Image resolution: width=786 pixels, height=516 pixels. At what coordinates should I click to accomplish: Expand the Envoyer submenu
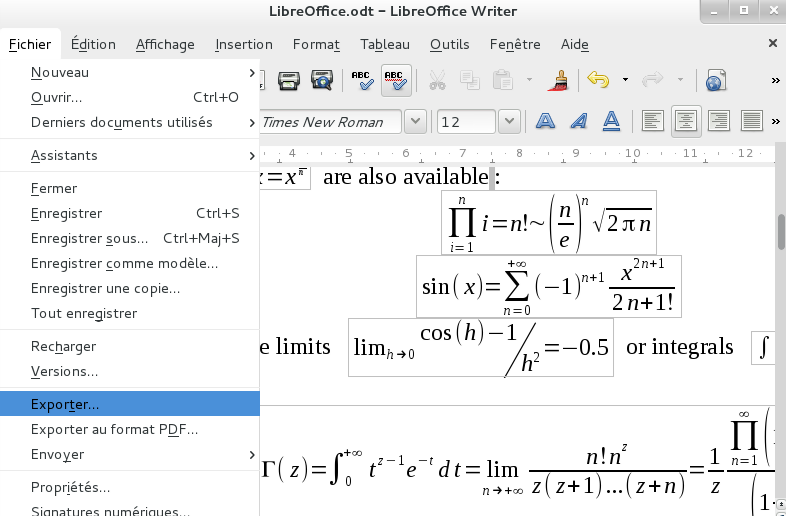click(x=130, y=455)
